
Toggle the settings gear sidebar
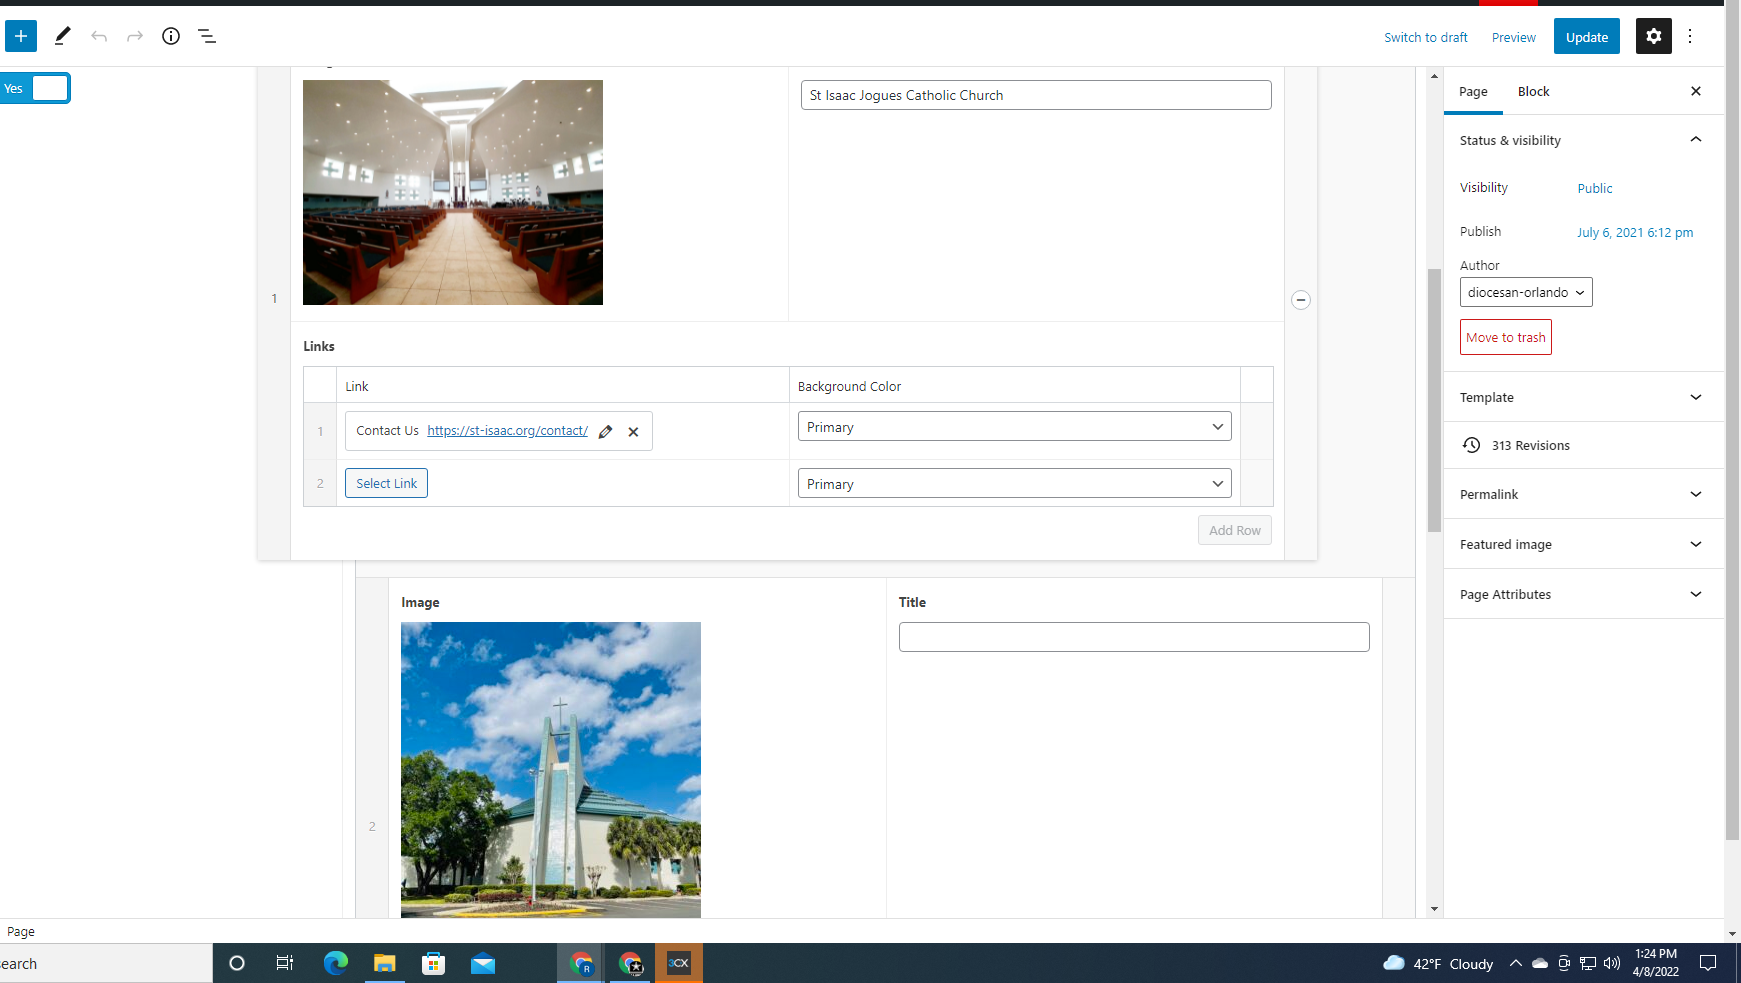point(1653,36)
